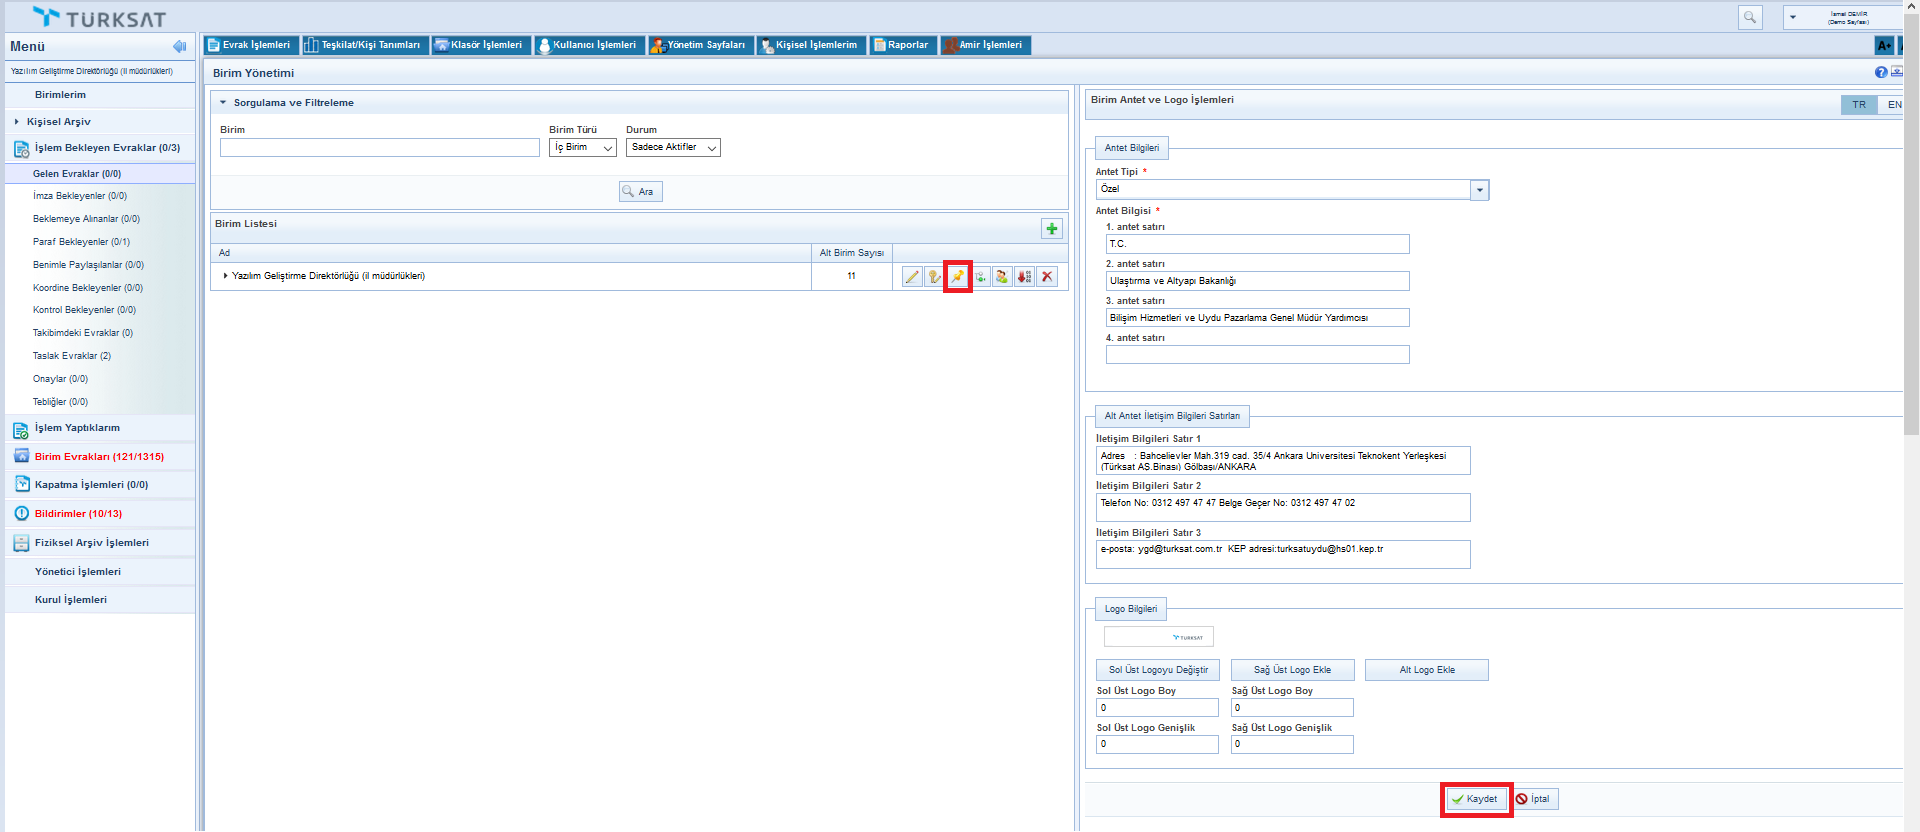Collapse the Menü sidebar with arrow icon

(x=180, y=46)
